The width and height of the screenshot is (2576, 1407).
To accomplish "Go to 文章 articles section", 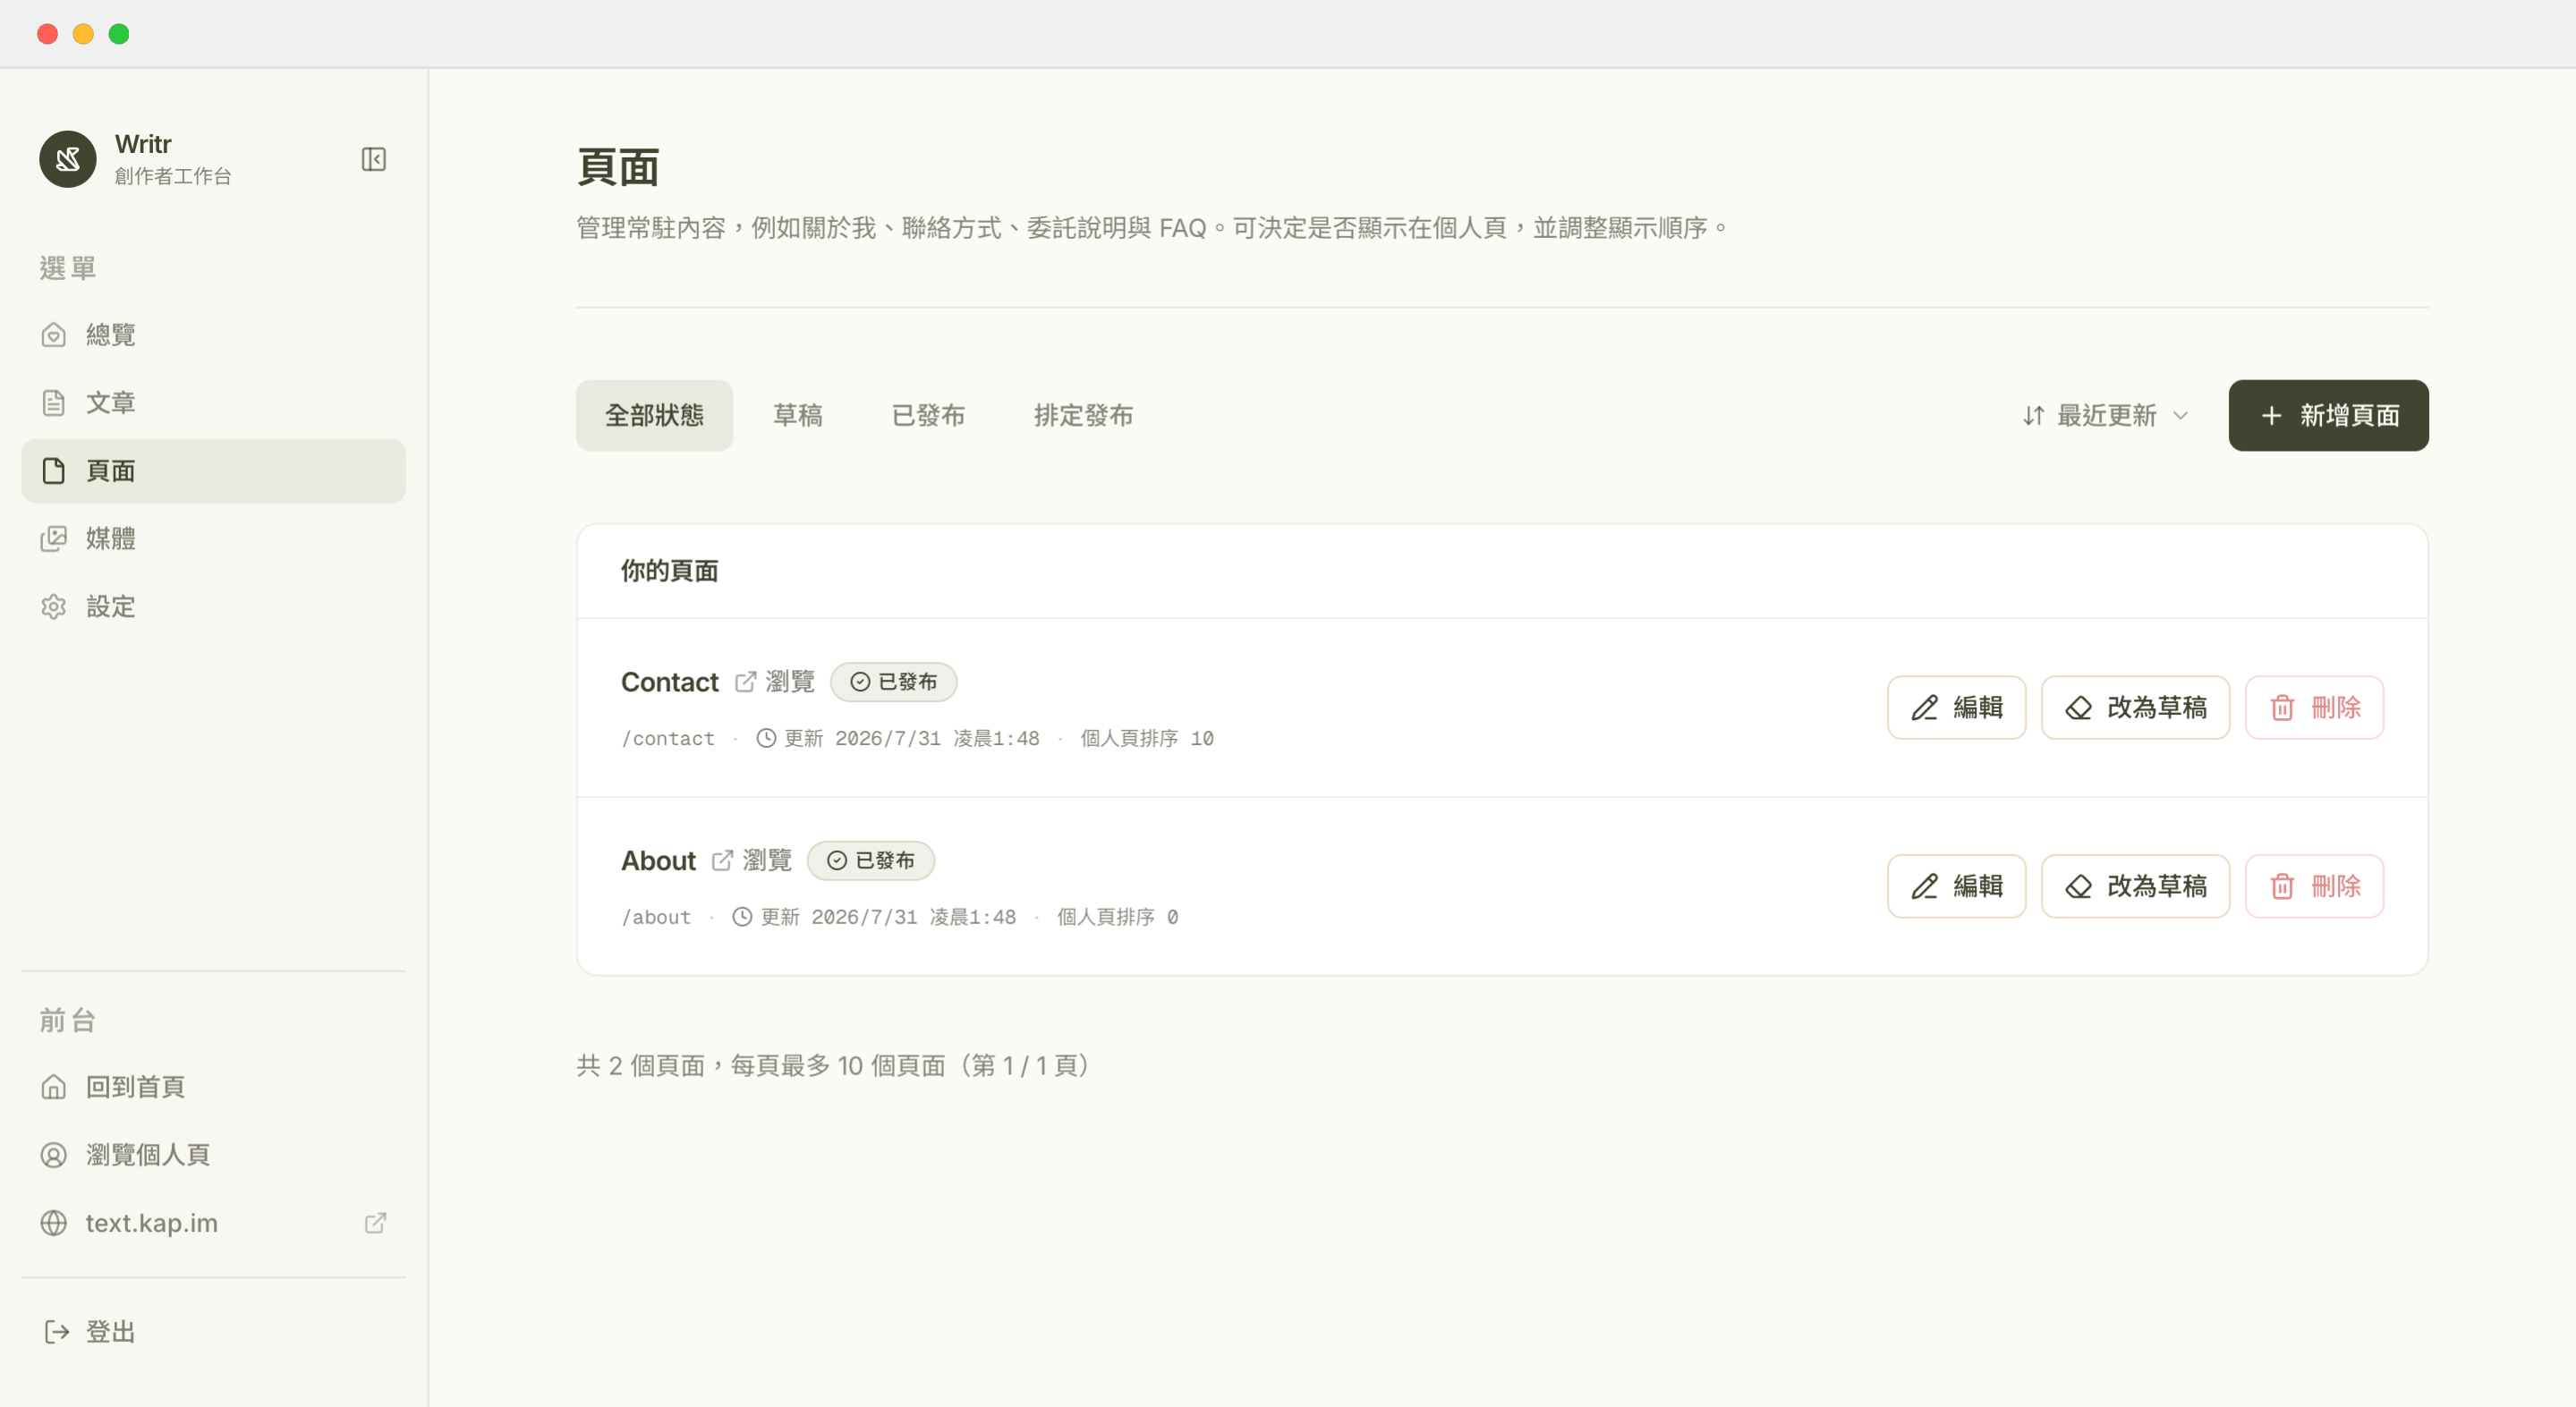I will coord(213,402).
